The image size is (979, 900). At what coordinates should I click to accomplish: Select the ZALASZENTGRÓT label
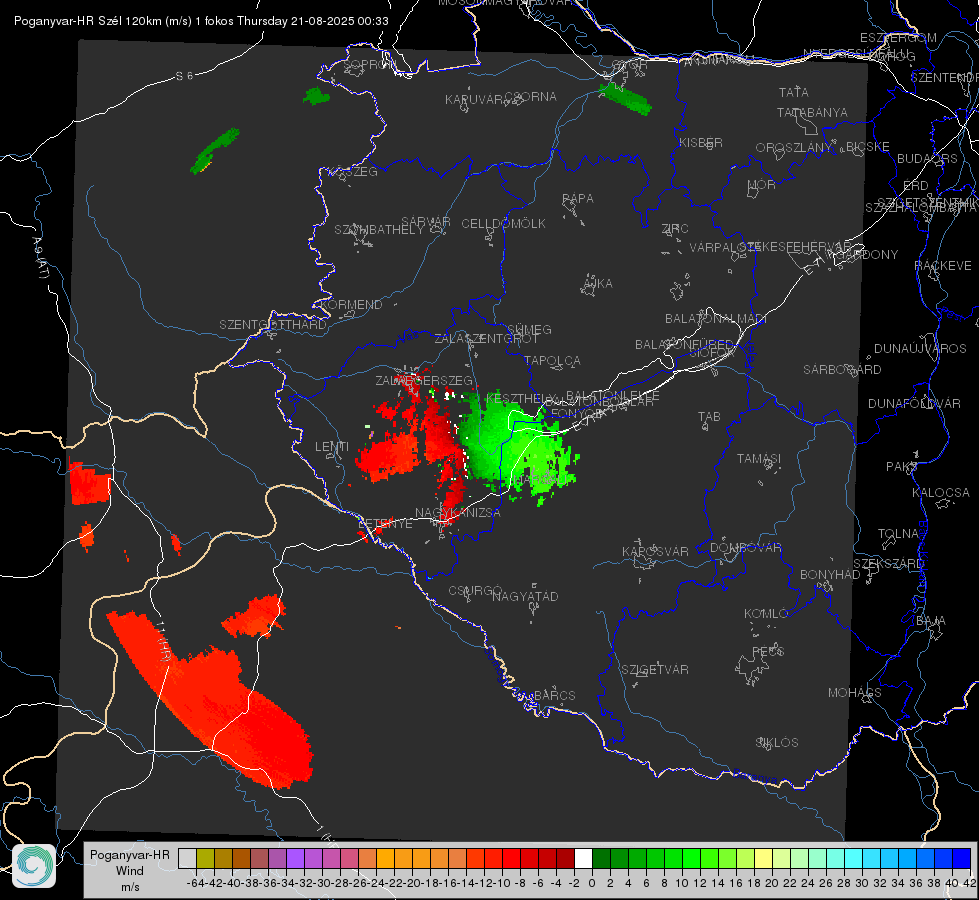(x=486, y=339)
